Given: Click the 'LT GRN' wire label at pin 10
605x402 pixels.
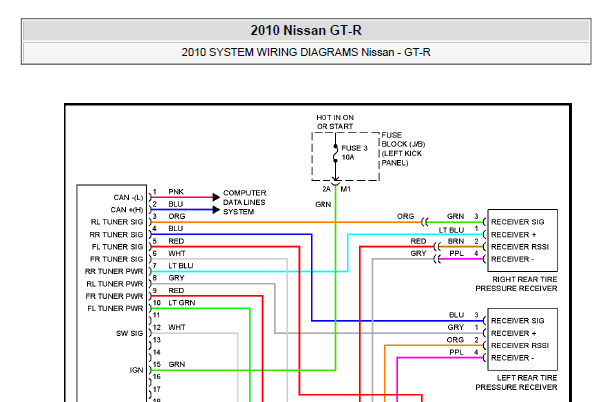Looking at the screenshot, I should pyautogui.click(x=182, y=303).
